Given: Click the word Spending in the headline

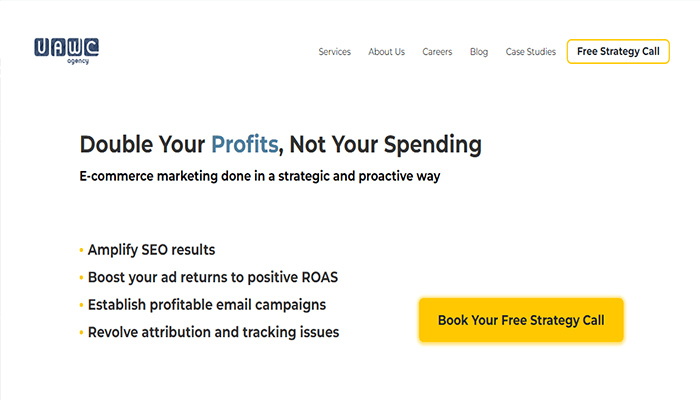Looking at the screenshot, I should (x=432, y=144).
